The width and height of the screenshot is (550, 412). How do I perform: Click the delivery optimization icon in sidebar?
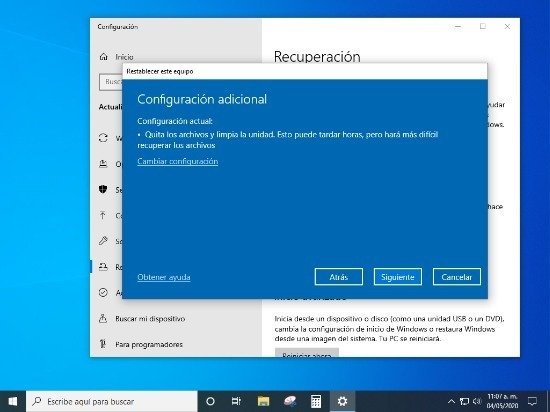point(103,164)
